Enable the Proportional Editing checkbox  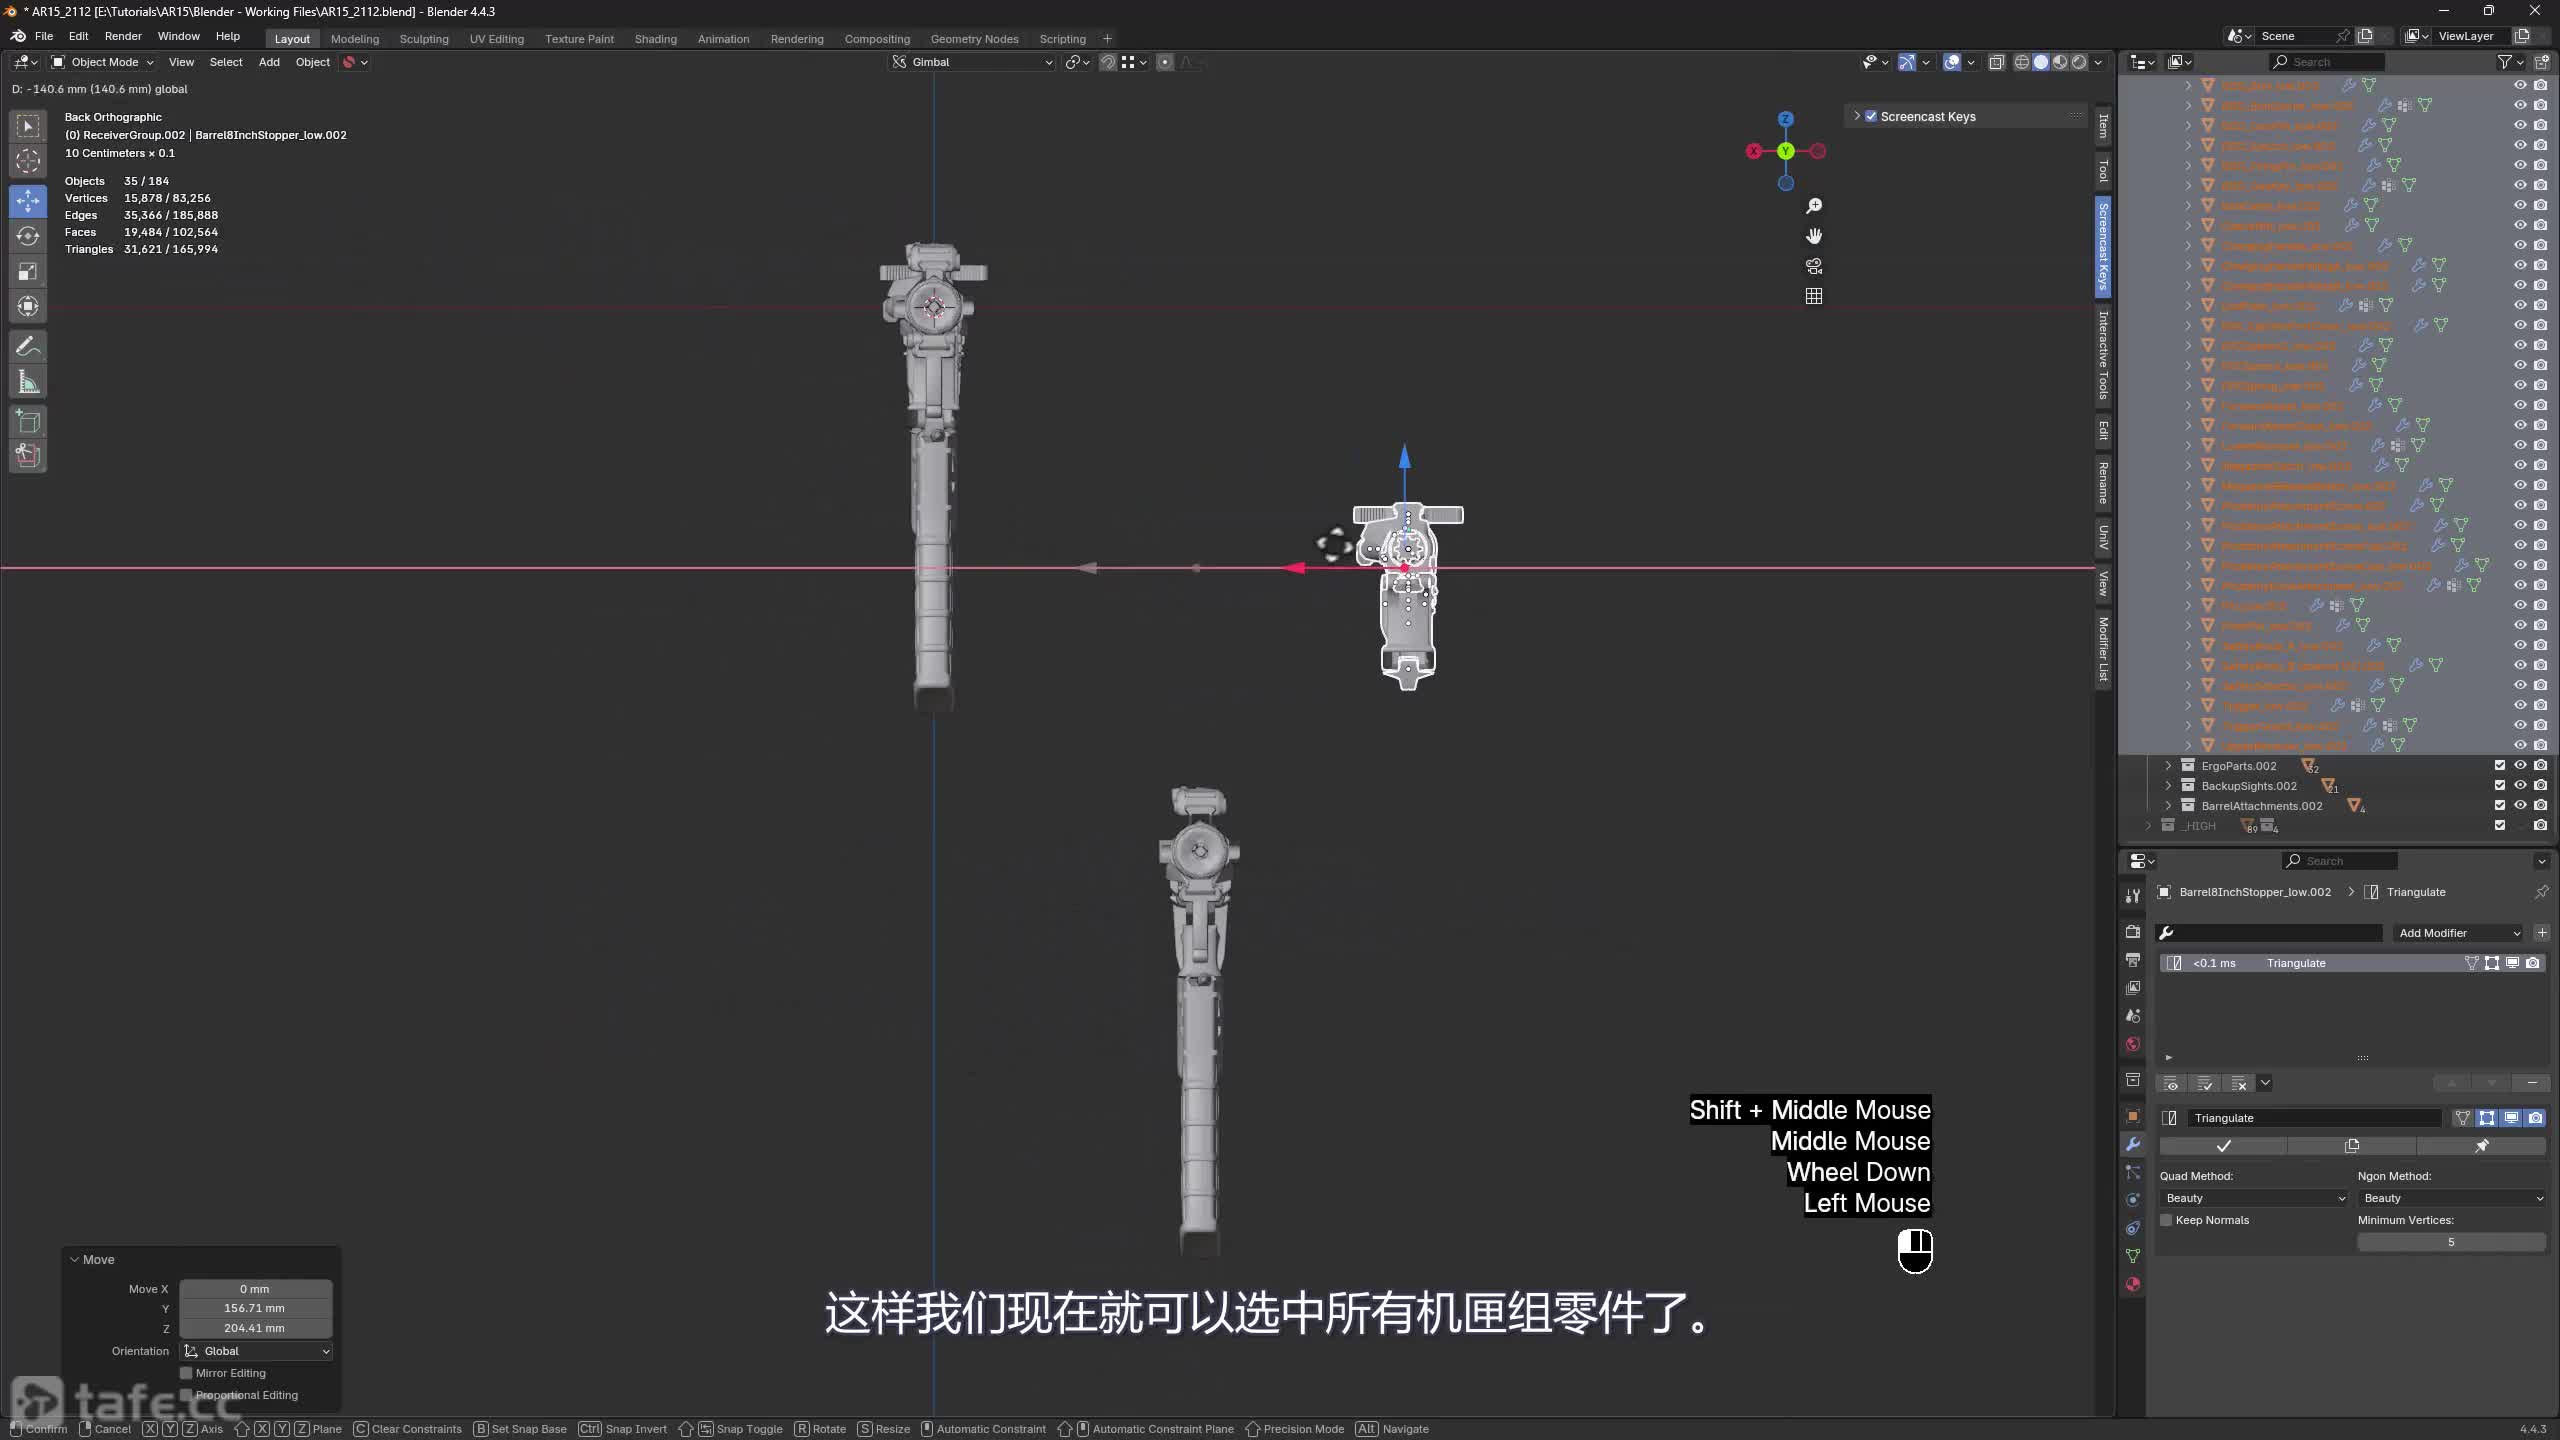click(x=186, y=1395)
